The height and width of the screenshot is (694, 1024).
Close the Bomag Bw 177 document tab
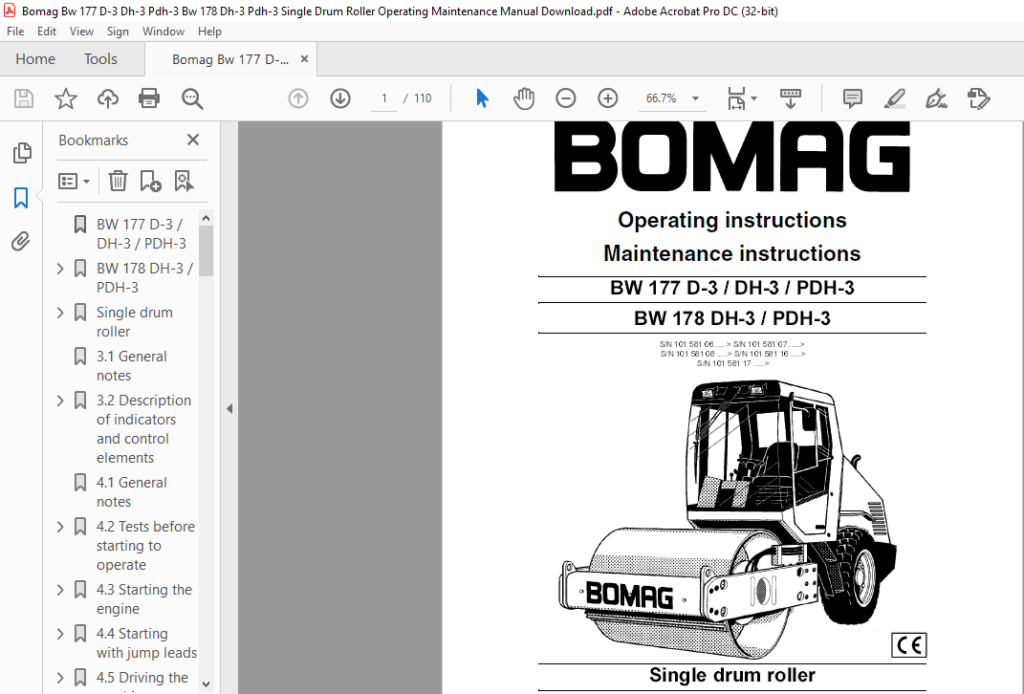(304, 59)
